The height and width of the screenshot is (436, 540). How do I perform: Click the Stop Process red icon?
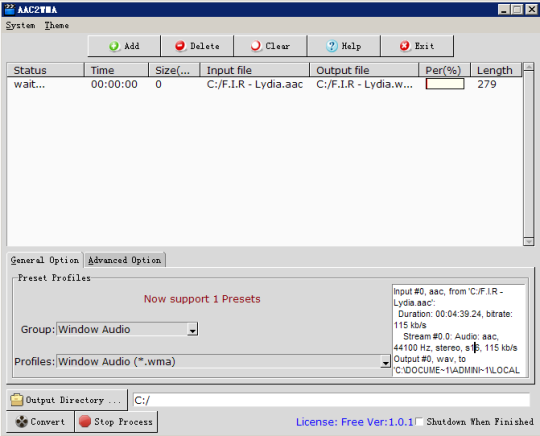85,421
